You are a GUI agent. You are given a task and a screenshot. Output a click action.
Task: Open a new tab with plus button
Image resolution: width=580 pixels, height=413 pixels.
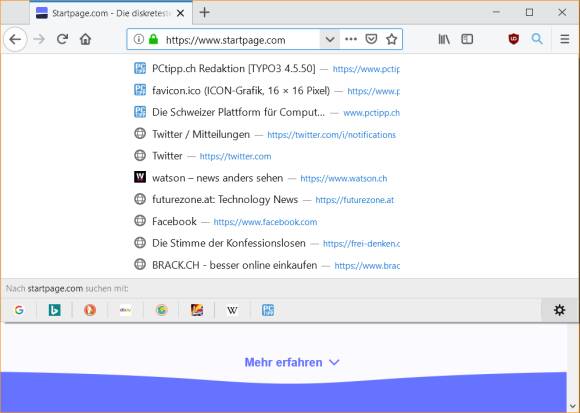(x=205, y=13)
